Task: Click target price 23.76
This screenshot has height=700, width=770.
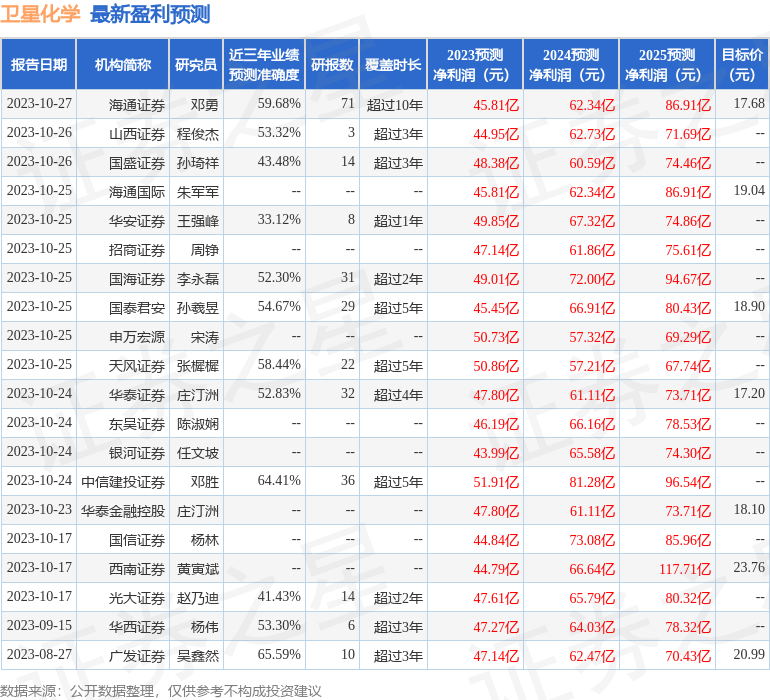Action: click(x=749, y=567)
